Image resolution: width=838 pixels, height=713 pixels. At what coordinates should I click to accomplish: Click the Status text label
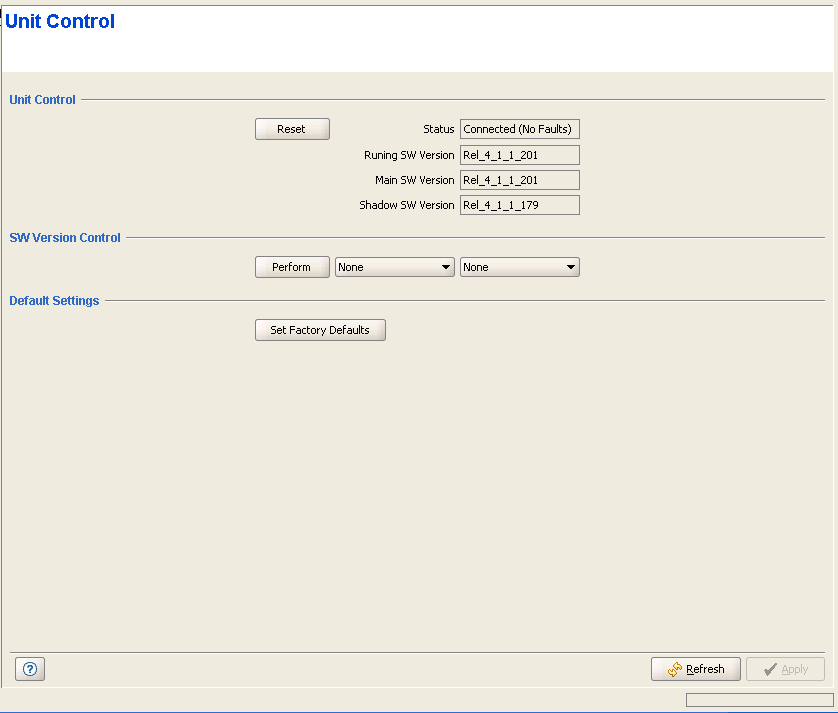tap(438, 129)
